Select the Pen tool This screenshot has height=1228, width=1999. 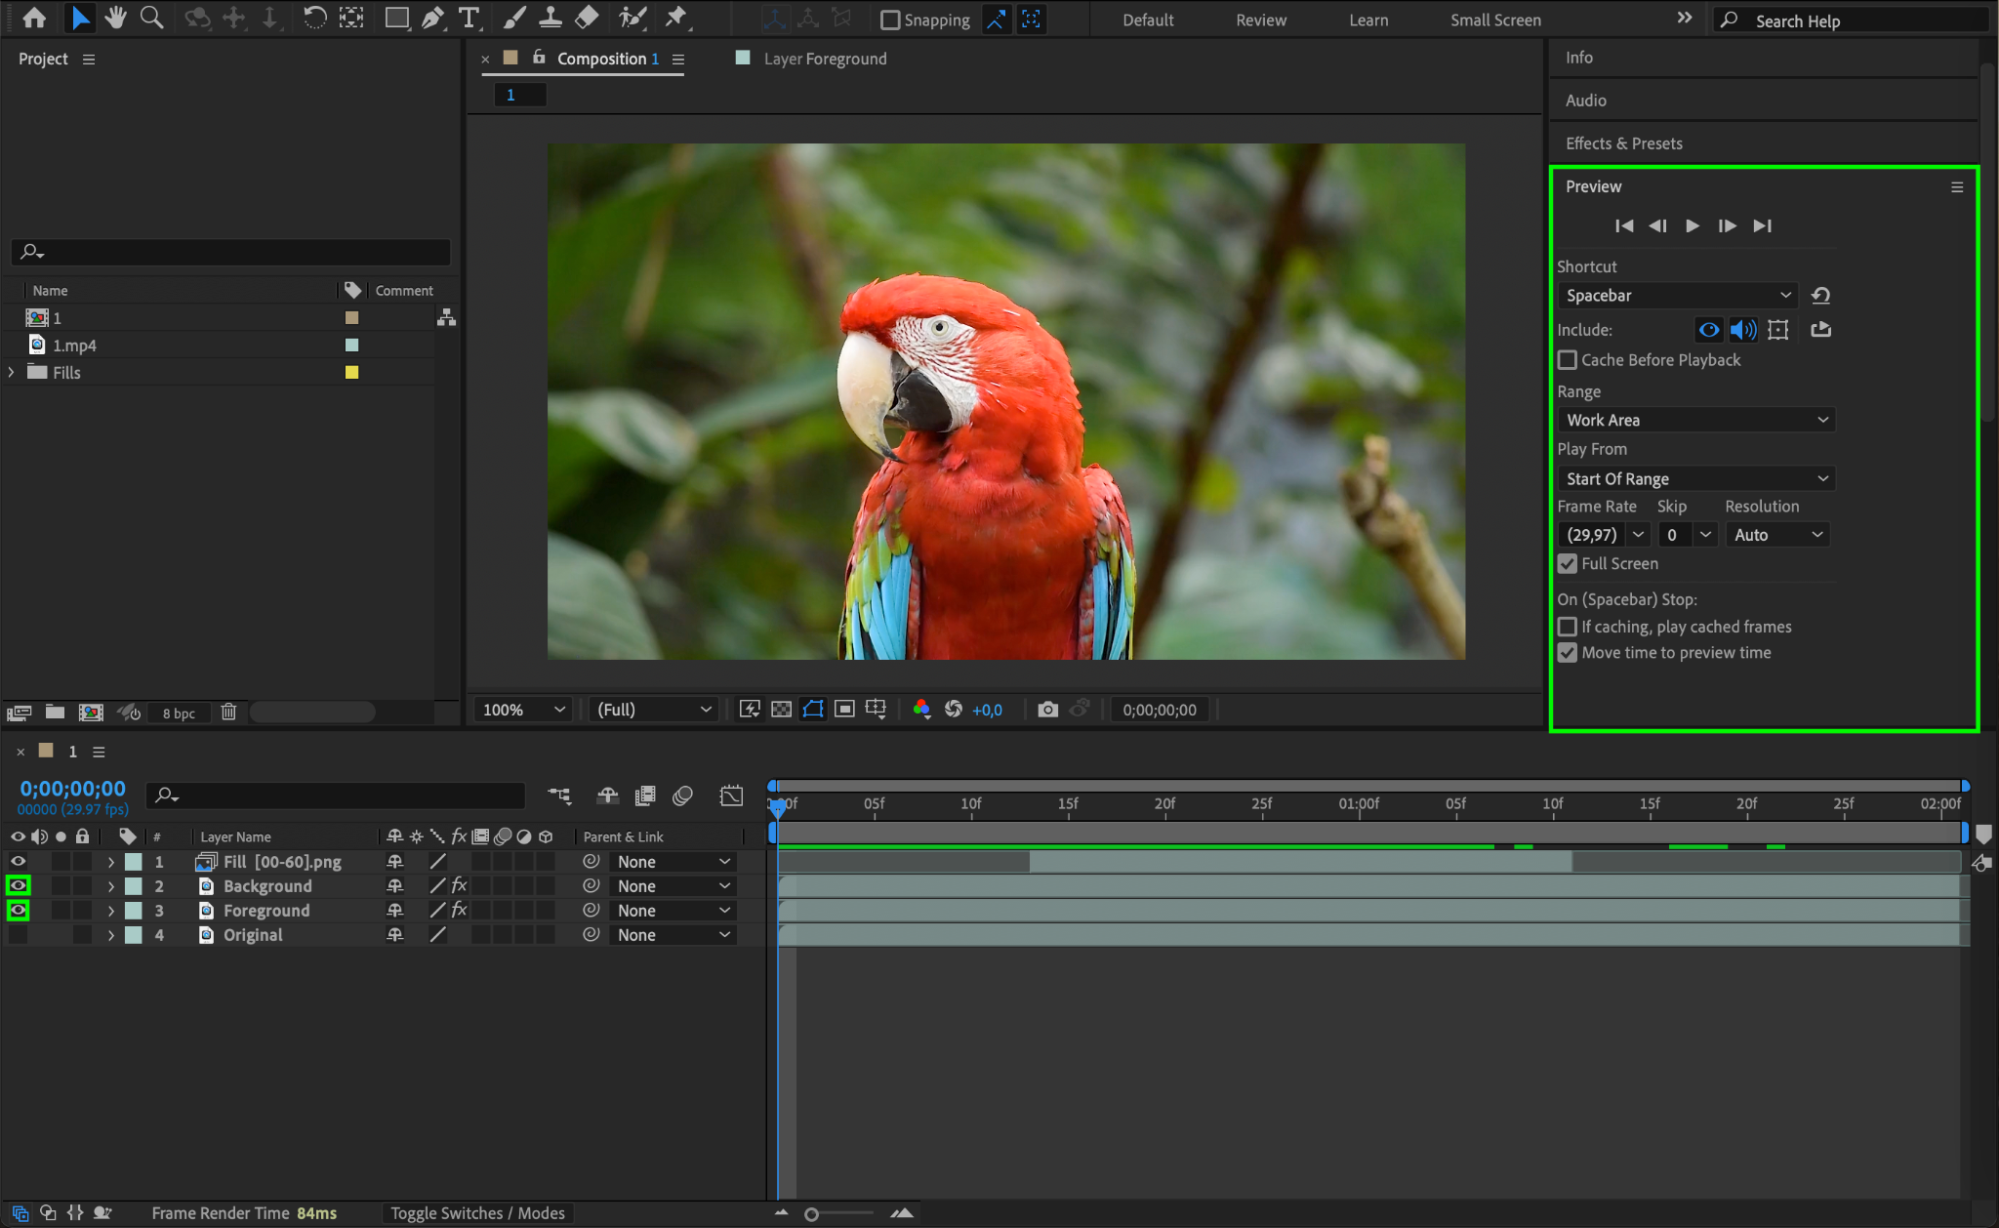click(433, 17)
